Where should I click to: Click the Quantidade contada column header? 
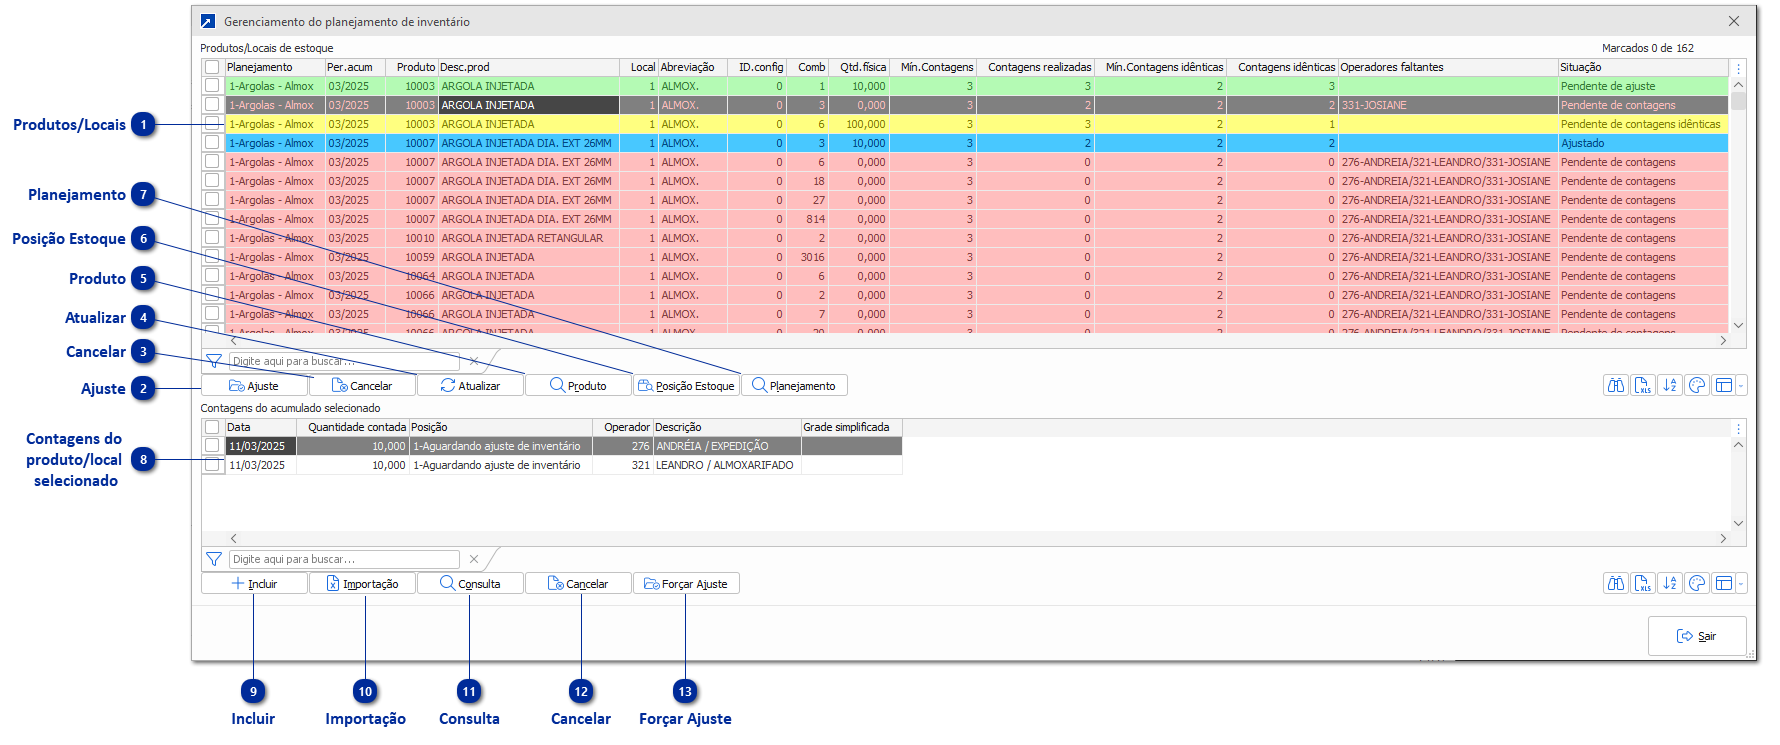(x=353, y=427)
